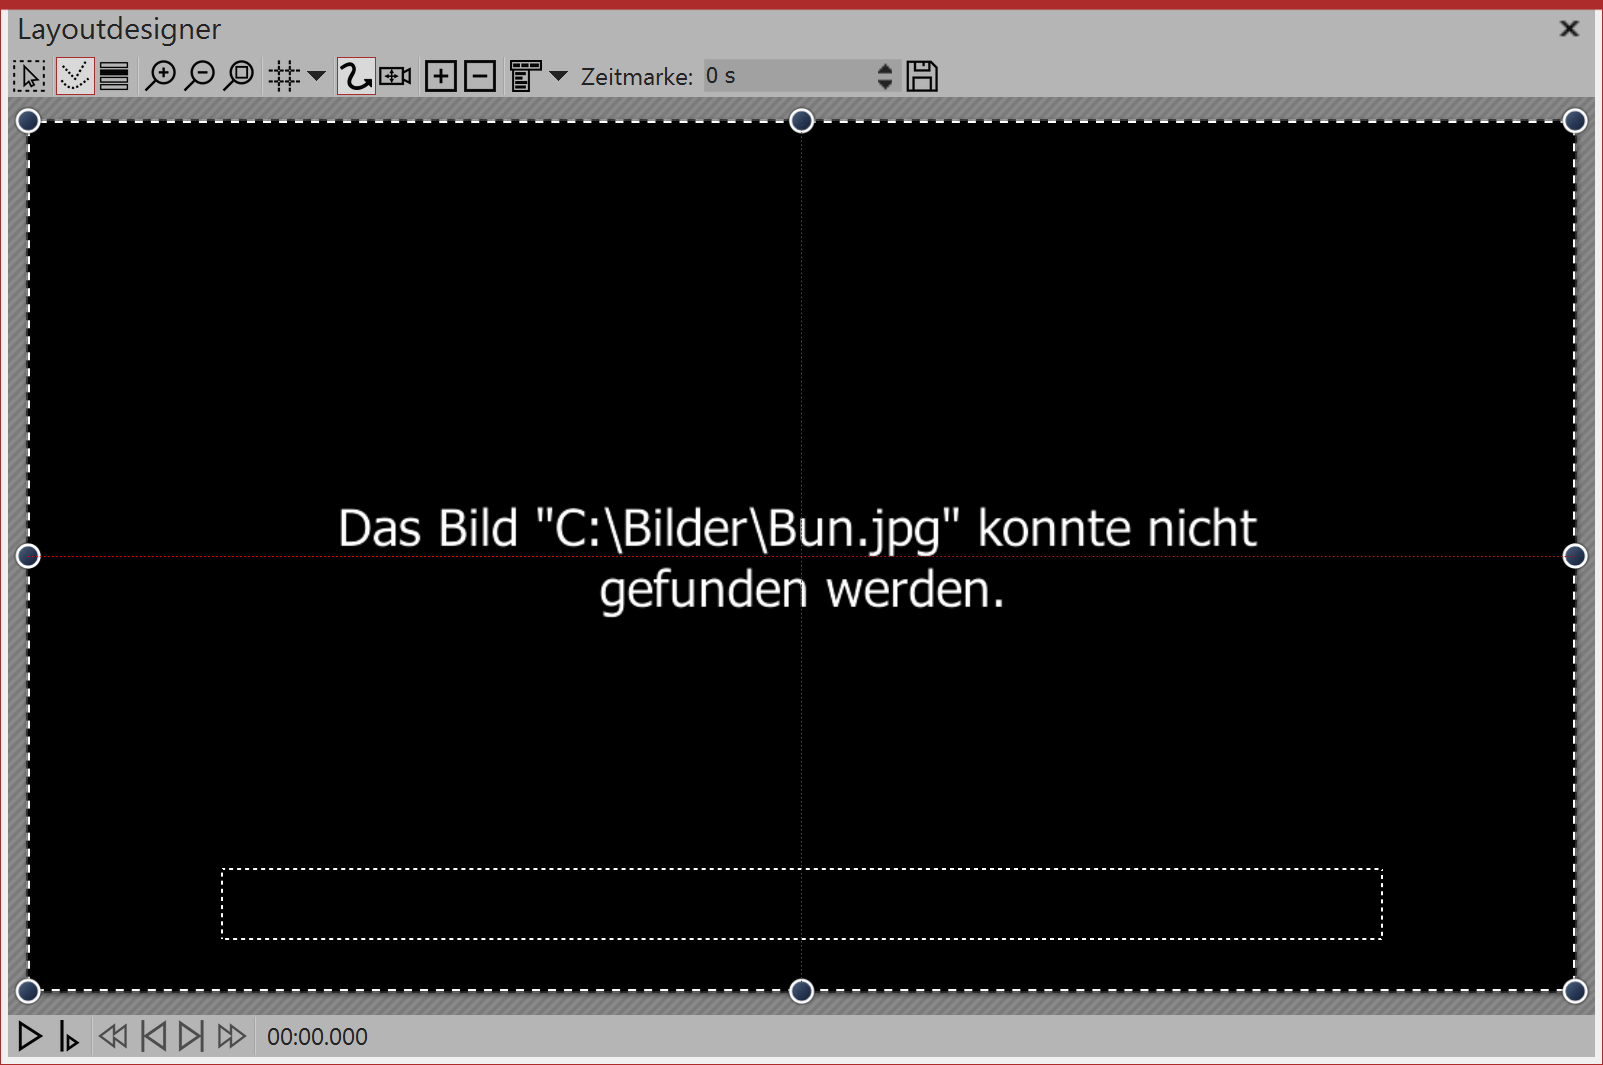This screenshot has height=1065, width=1603.
Task: Zoom in using the magnifier icon
Action: pos(161,75)
